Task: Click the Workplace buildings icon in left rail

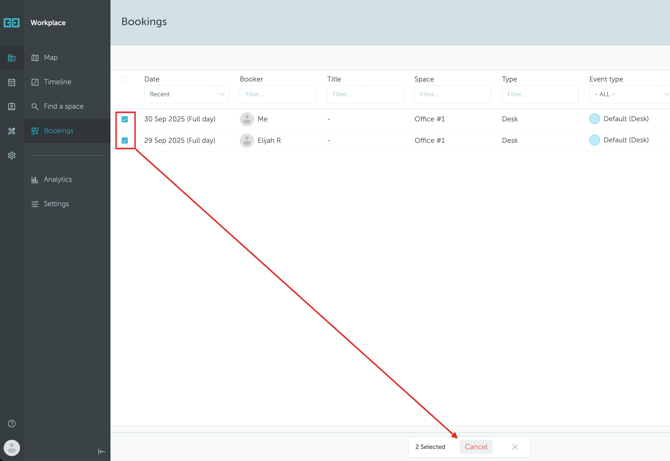Action: 12,58
